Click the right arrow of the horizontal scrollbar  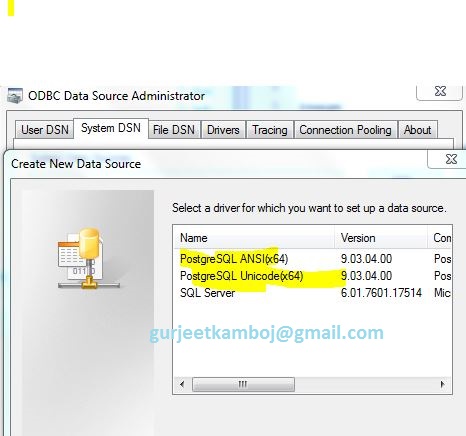[x=443, y=384]
